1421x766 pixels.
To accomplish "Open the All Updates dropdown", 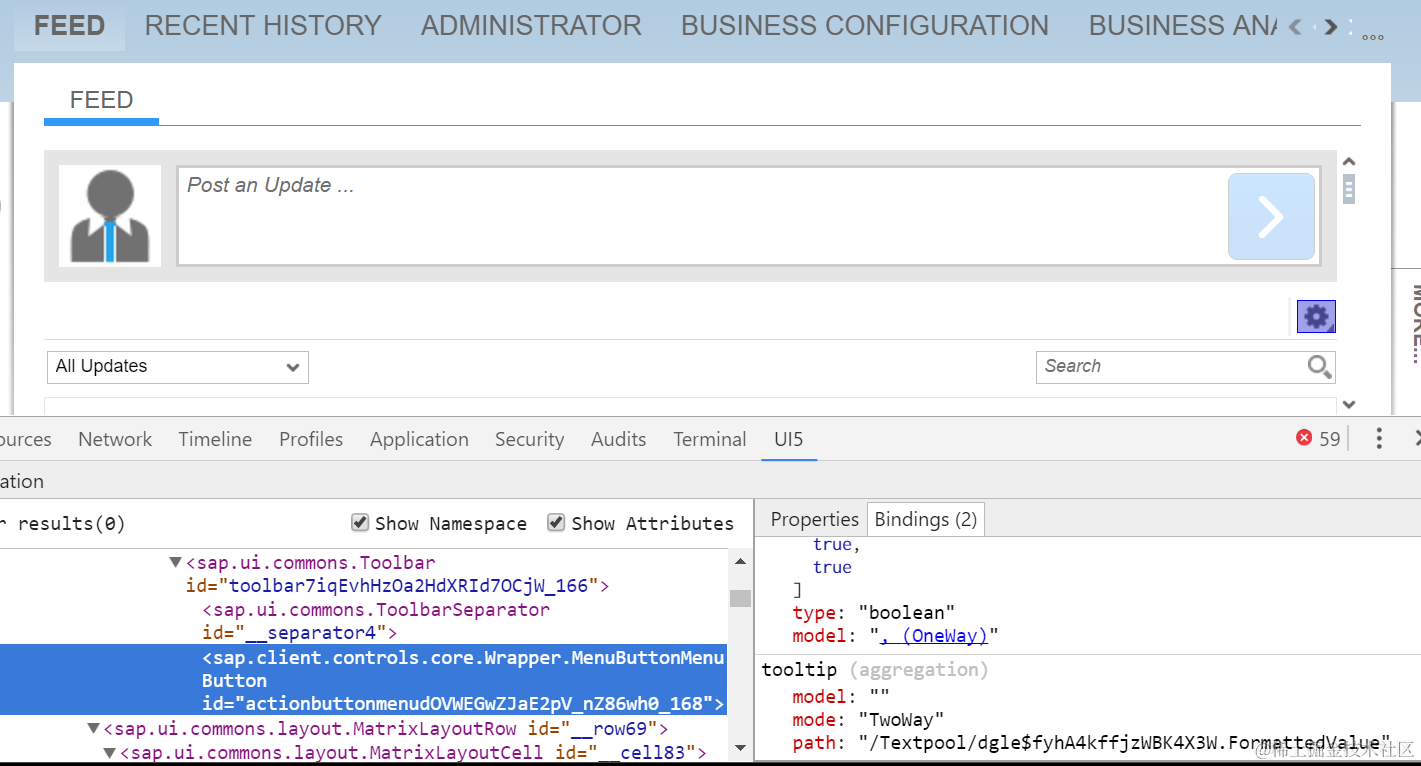I will tap(178, 367).
